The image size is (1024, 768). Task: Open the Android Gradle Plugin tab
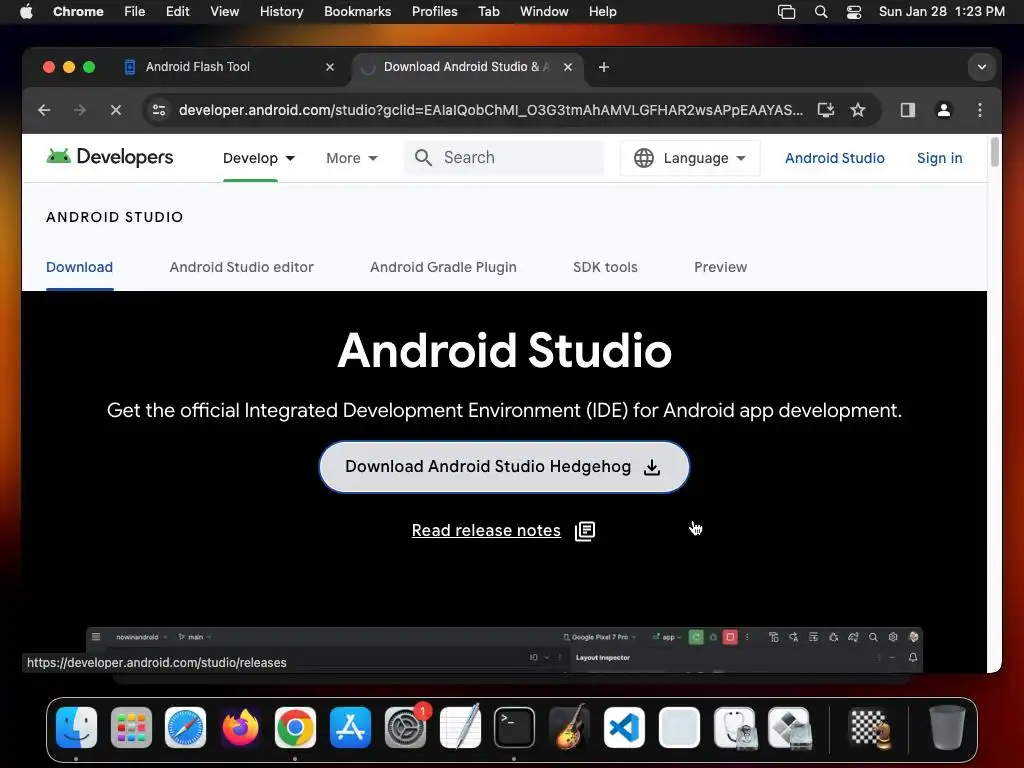pyautogui.click(x=443, y=267)
